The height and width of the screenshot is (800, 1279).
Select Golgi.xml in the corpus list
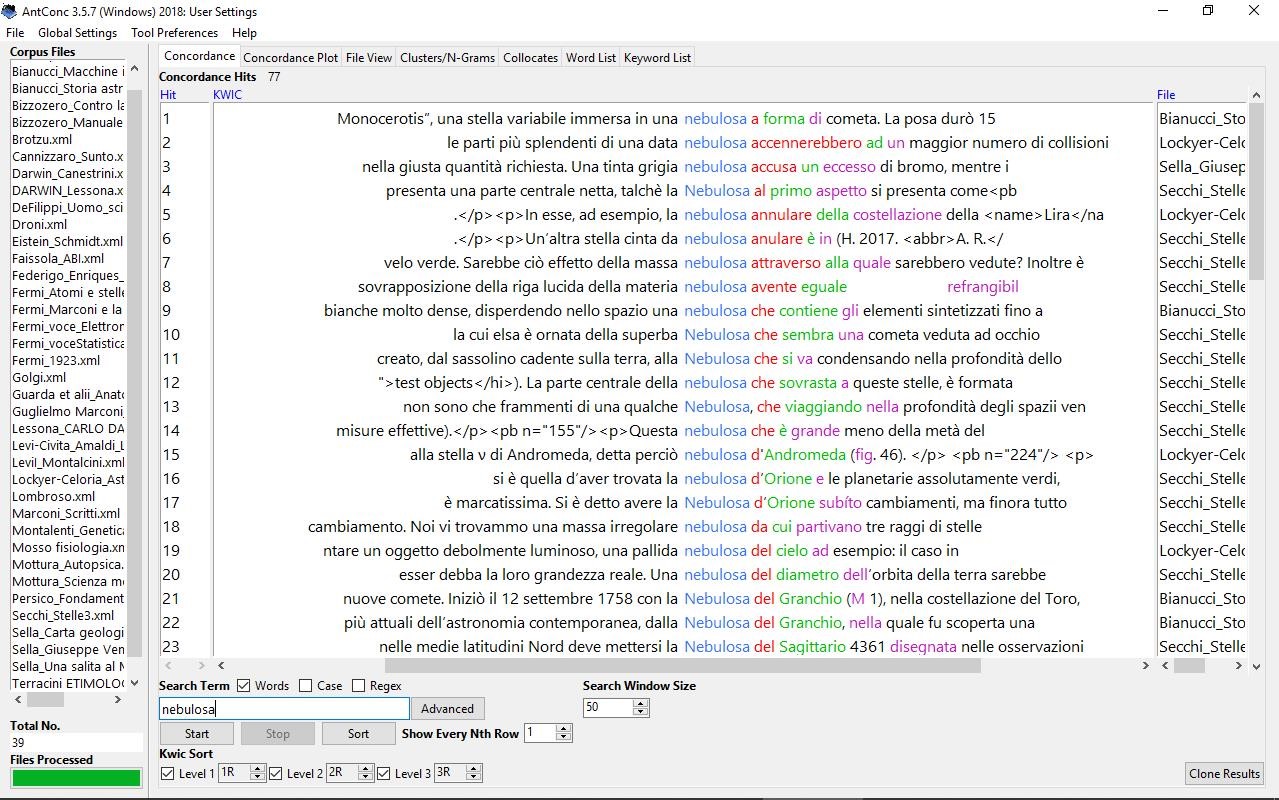(39, 378)
